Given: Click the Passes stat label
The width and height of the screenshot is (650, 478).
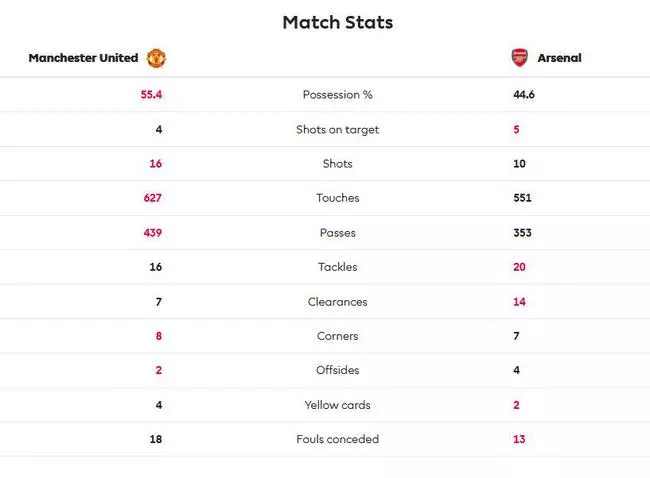Looking at the screenshot, I should click(x=337, y=233).
